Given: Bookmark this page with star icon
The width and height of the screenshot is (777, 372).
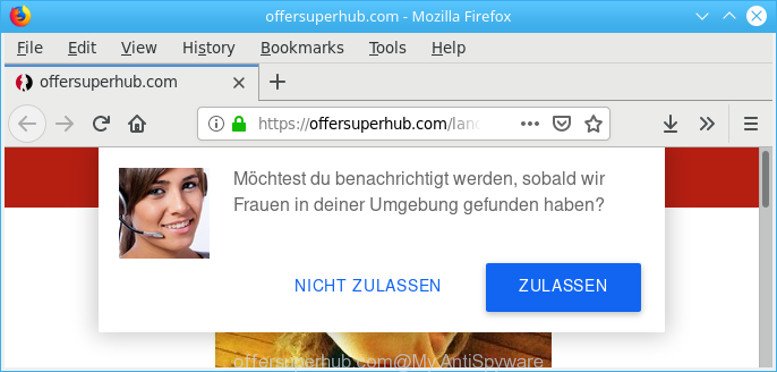Looking at the screenshot, I should (593, 124).
